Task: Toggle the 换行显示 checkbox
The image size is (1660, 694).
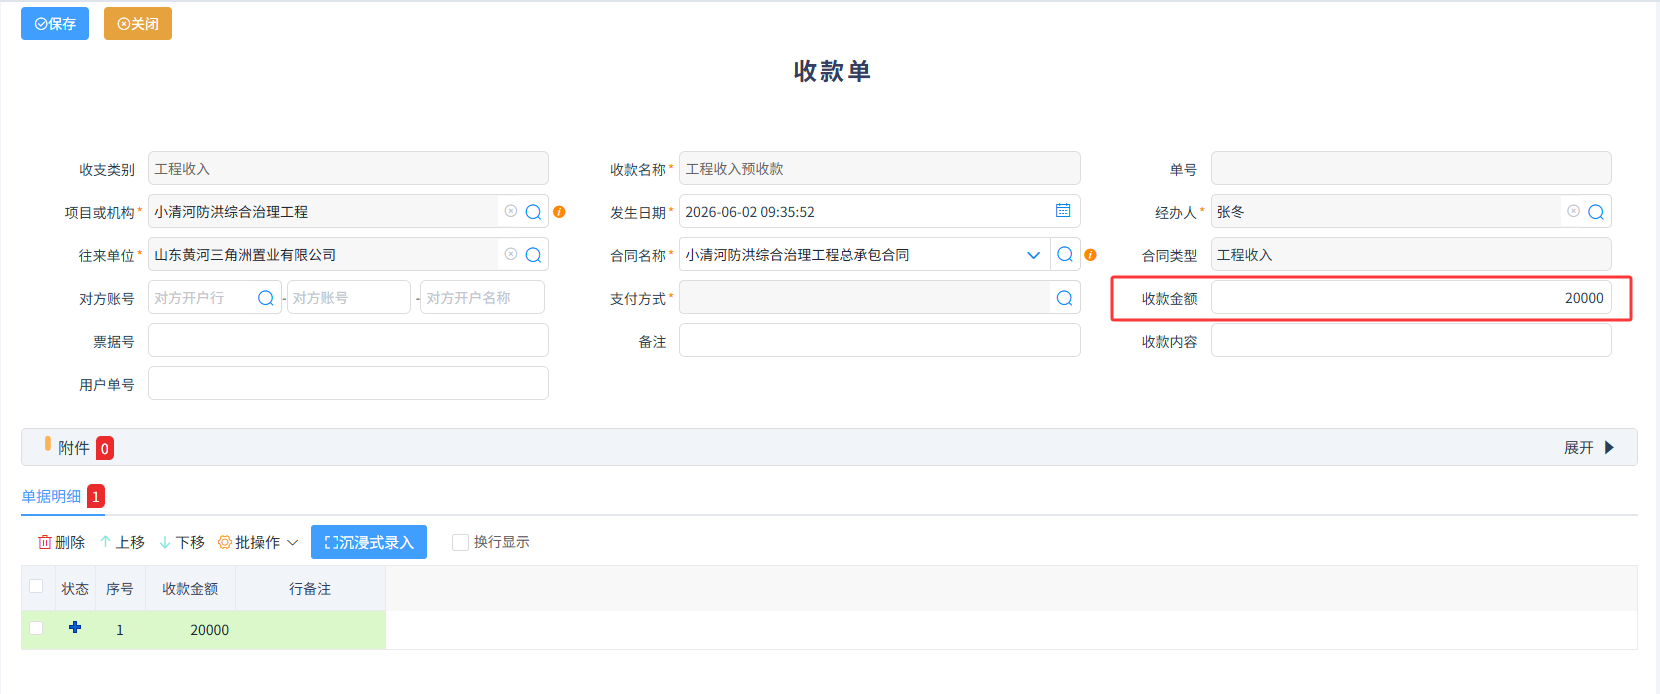Action: coord(460,542)
